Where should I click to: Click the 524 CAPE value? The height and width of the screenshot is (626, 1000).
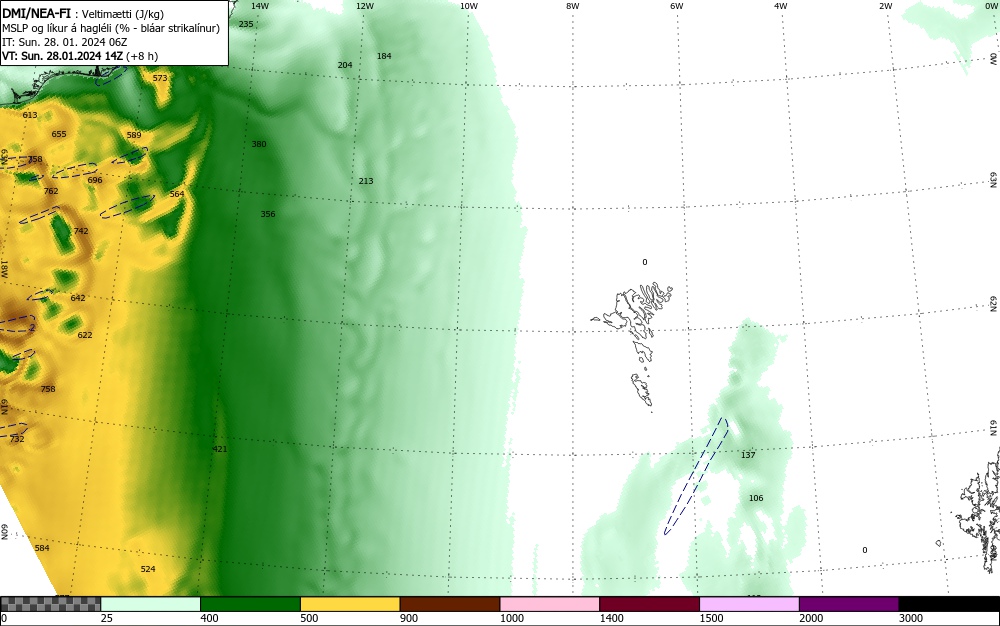[x=148, y=569]
